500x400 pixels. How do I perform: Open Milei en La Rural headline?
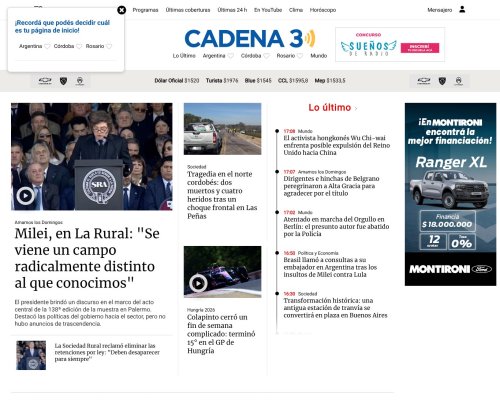(x=87, y=258)
